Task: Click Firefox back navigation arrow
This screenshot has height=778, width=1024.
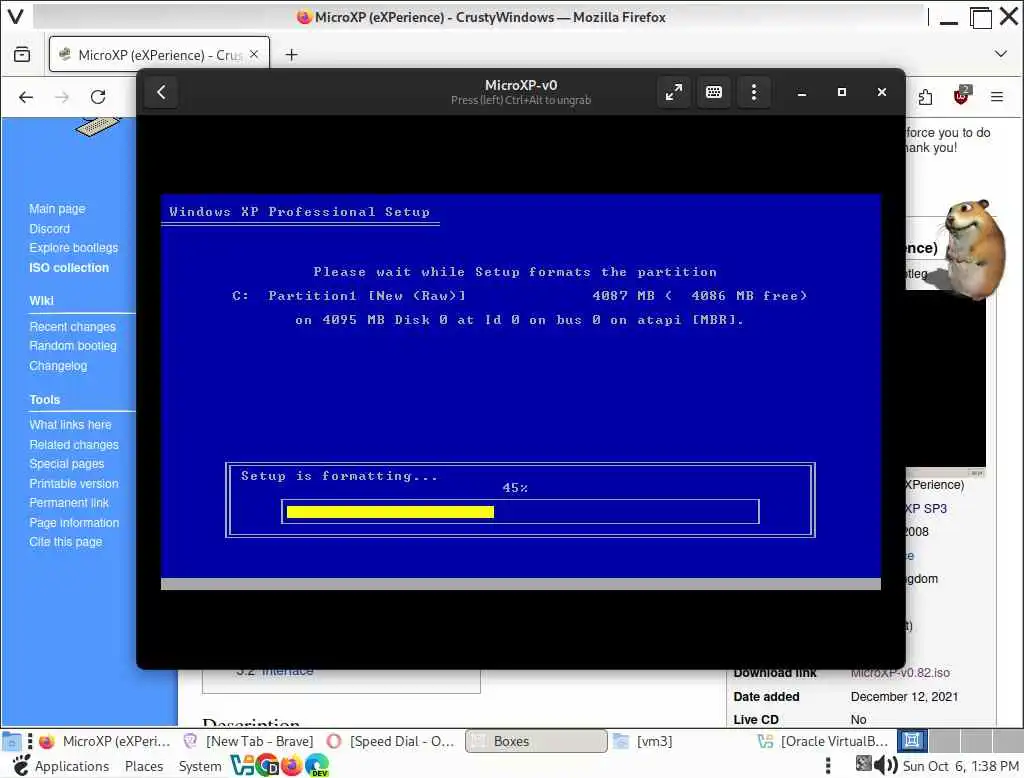Action: point(25,97)
